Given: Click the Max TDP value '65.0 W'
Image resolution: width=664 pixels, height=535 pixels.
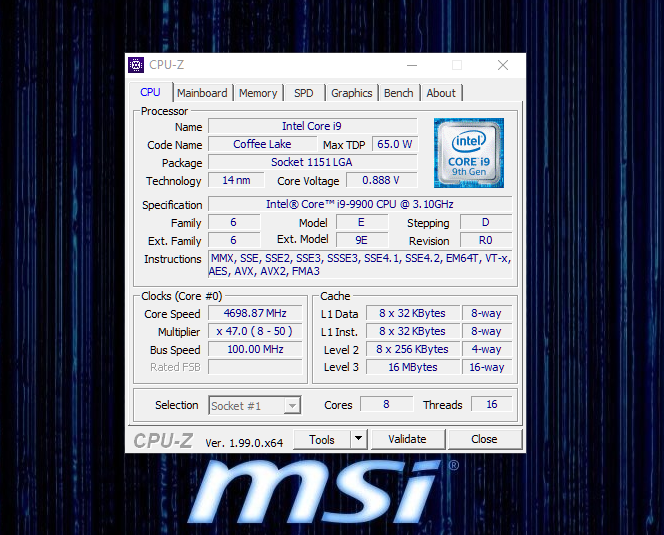Looking at the screenshot, I should (394, 144).
